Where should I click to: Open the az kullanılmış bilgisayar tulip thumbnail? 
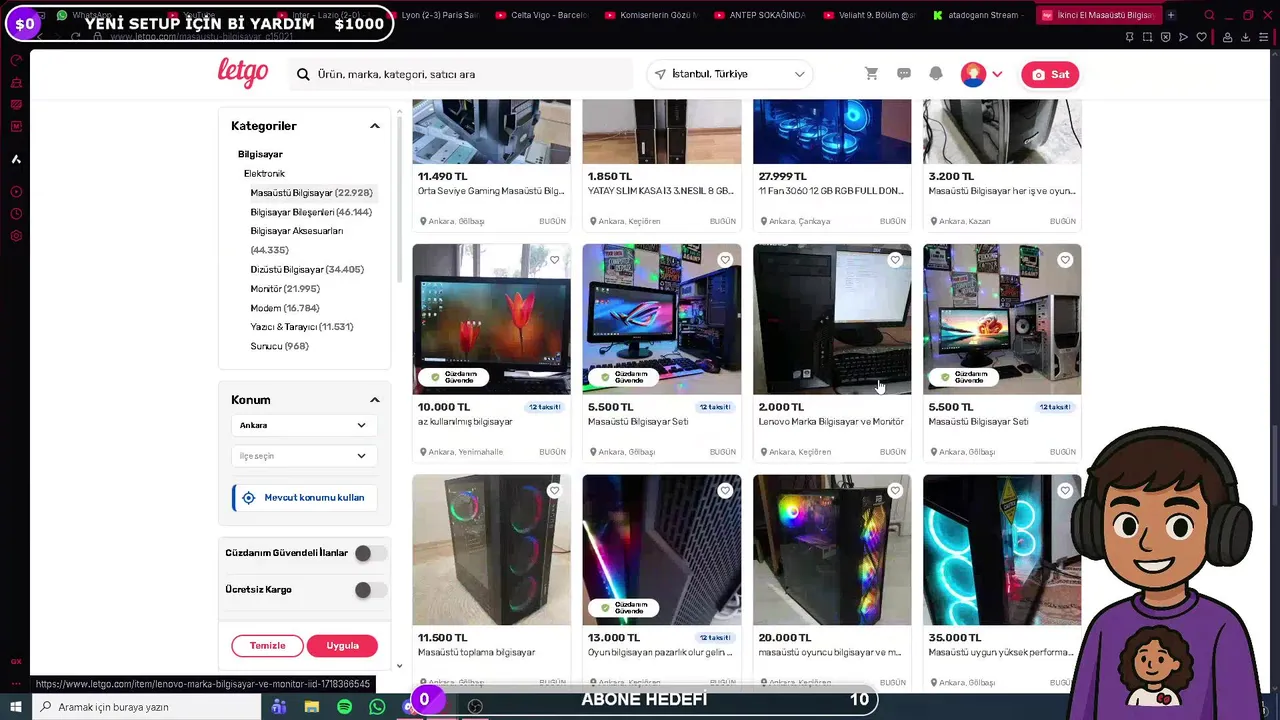[x=491, y=319]
